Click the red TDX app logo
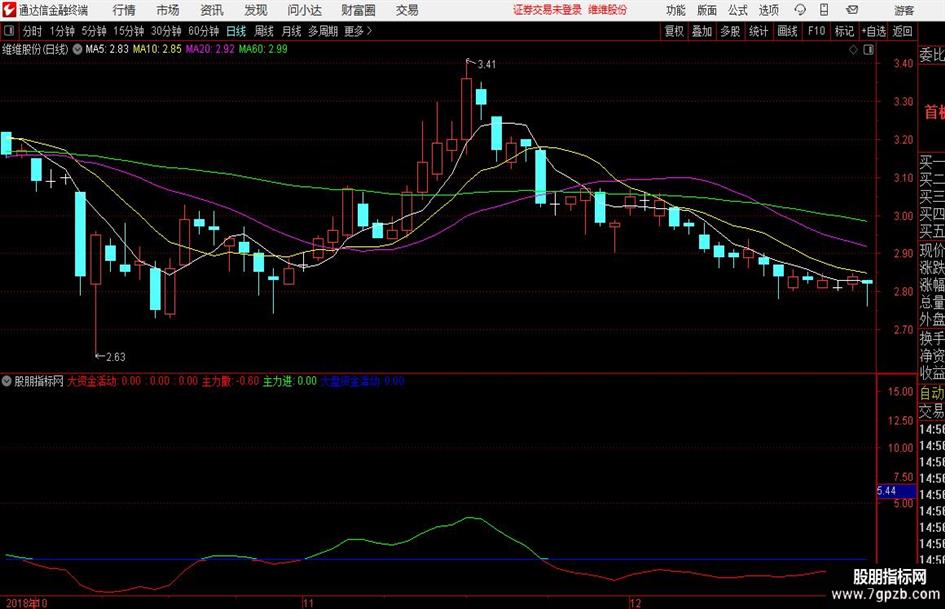Viewport: 945px width, 609px height. 9,10
